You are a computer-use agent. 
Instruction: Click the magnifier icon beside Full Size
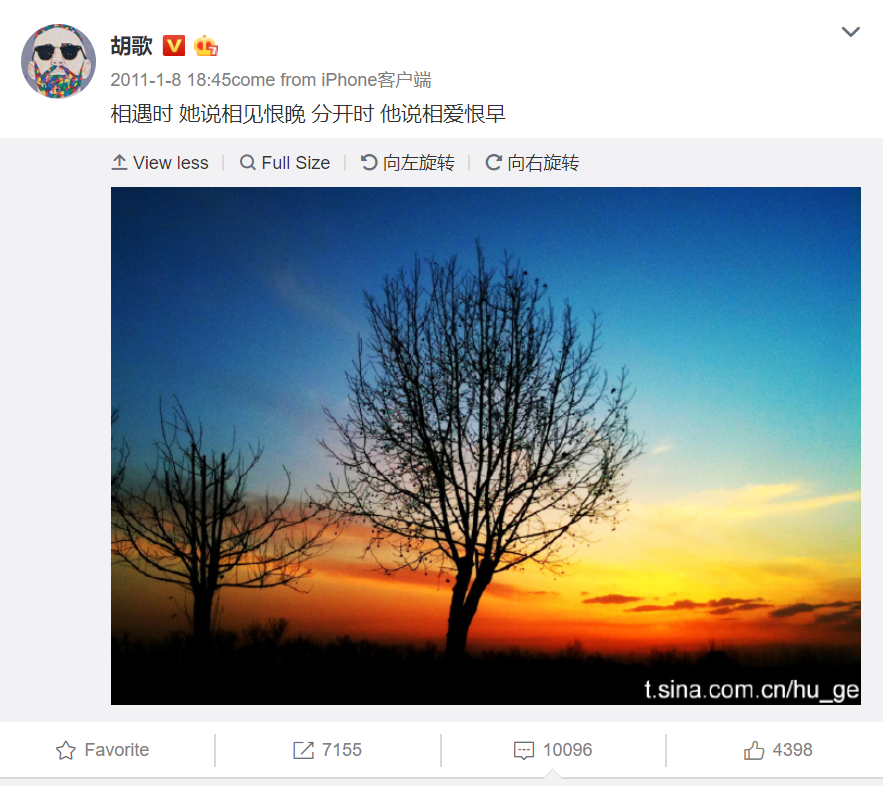pyautogui.click(x=247, y=163)
